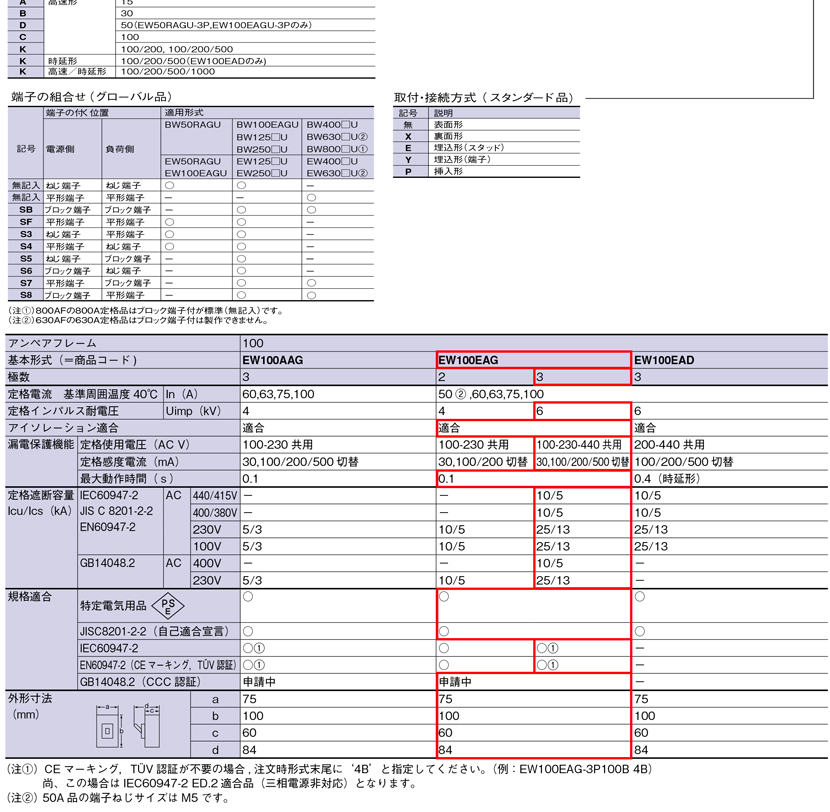The height and width of the screenshot is (812, 830).
Task: Click the 極数 row label
Action: [19, 377]
